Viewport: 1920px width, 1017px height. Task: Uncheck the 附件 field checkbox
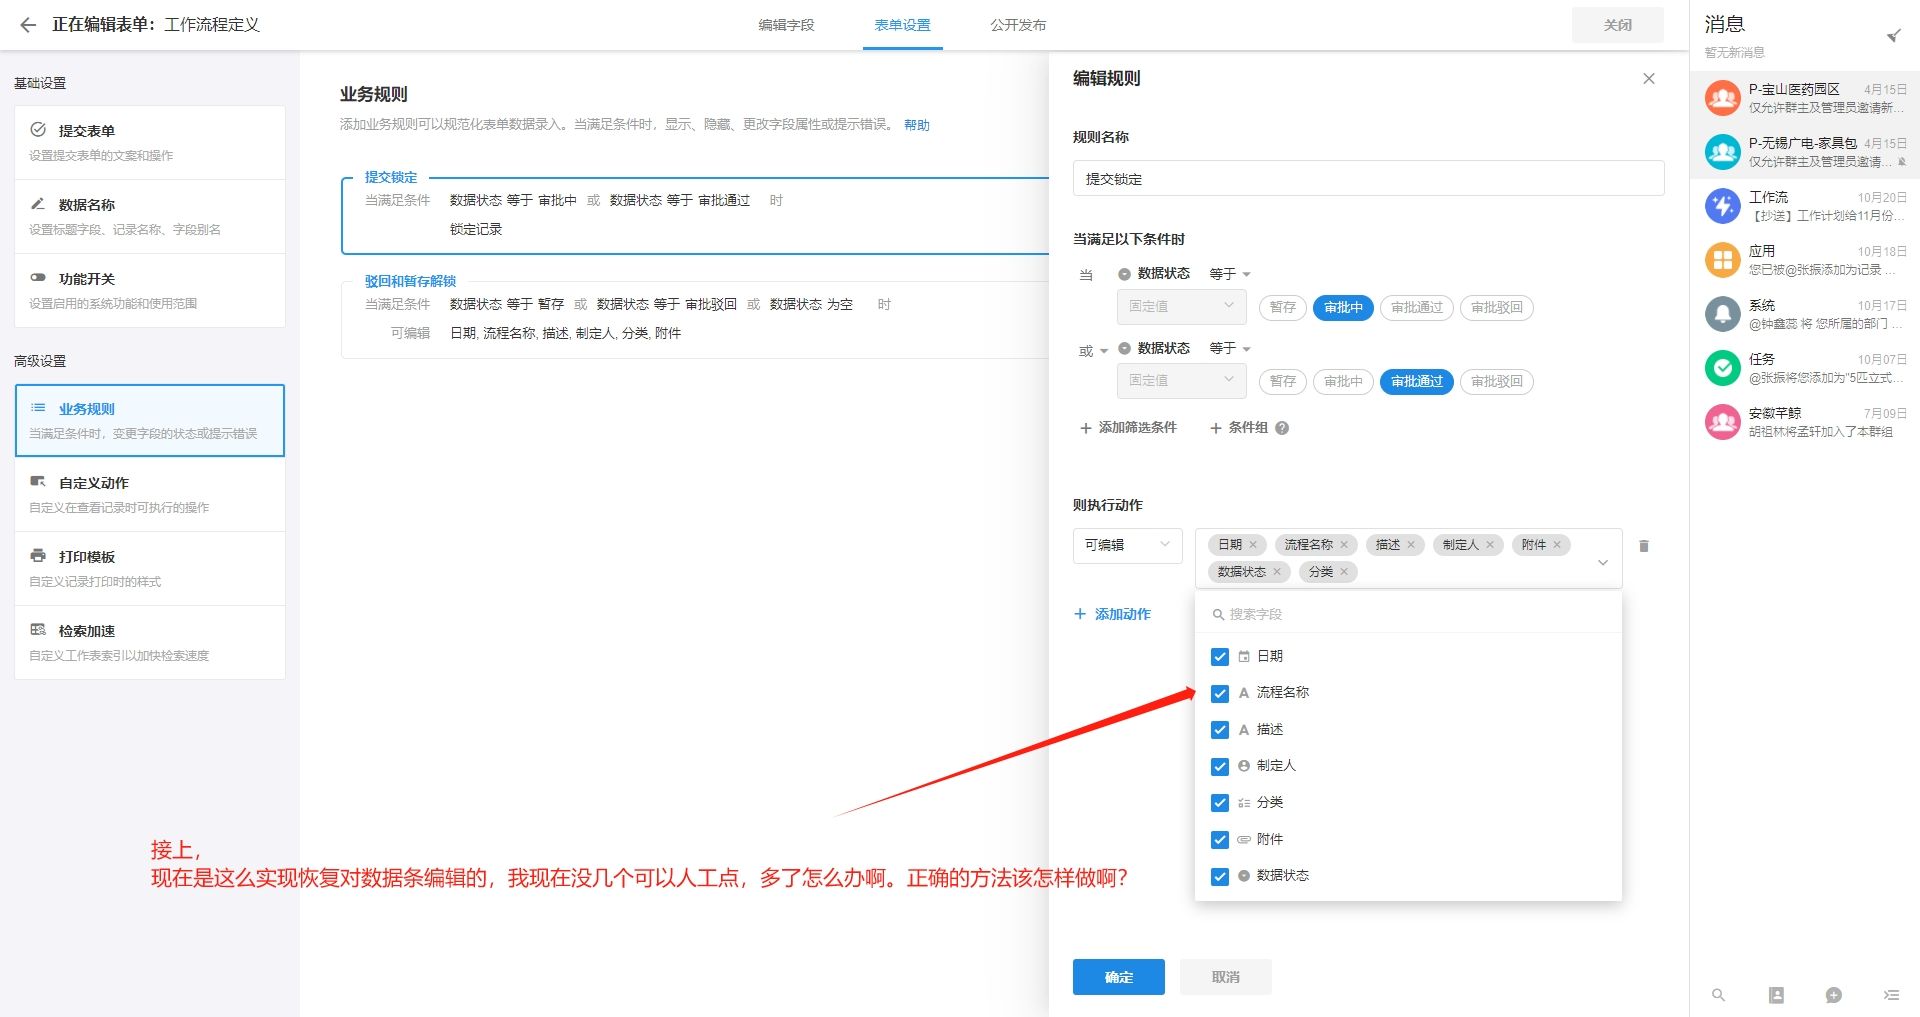[x=1220, y=840]
